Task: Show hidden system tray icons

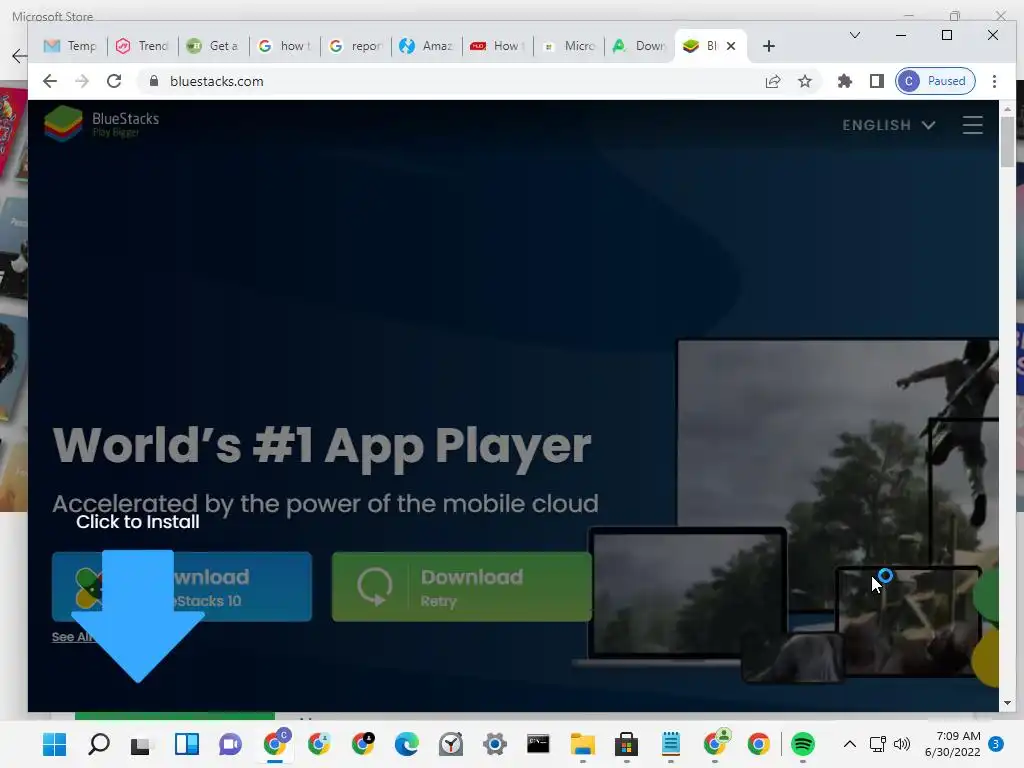Action: [x=850, y=744]
